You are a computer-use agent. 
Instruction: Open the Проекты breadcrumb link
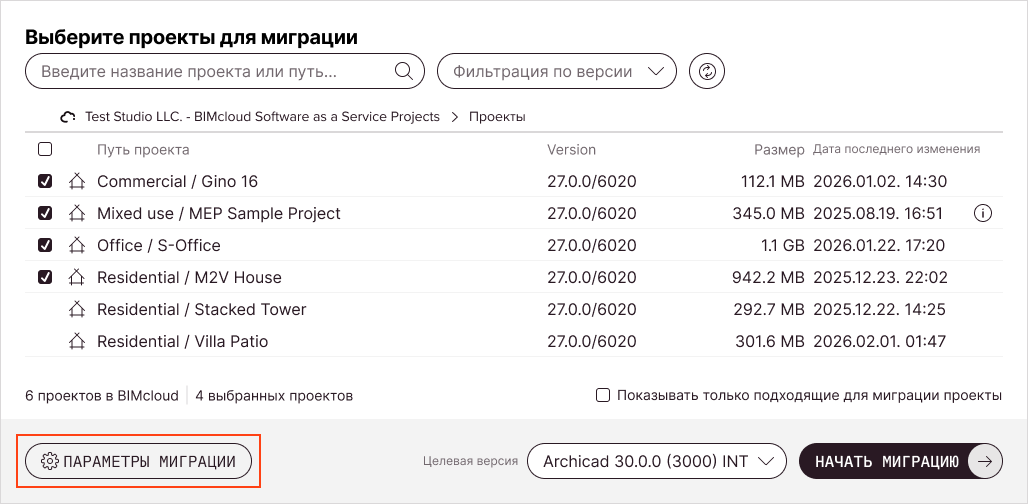(497, 117)
